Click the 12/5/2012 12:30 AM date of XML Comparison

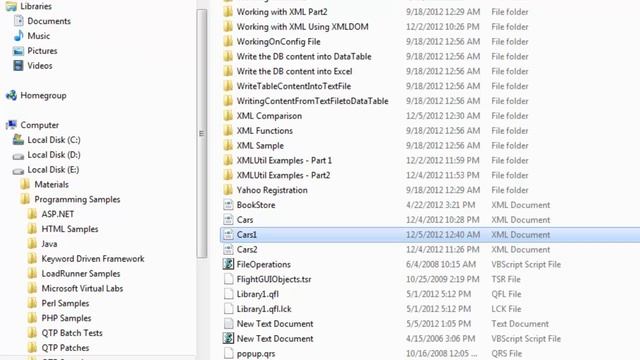443,116
